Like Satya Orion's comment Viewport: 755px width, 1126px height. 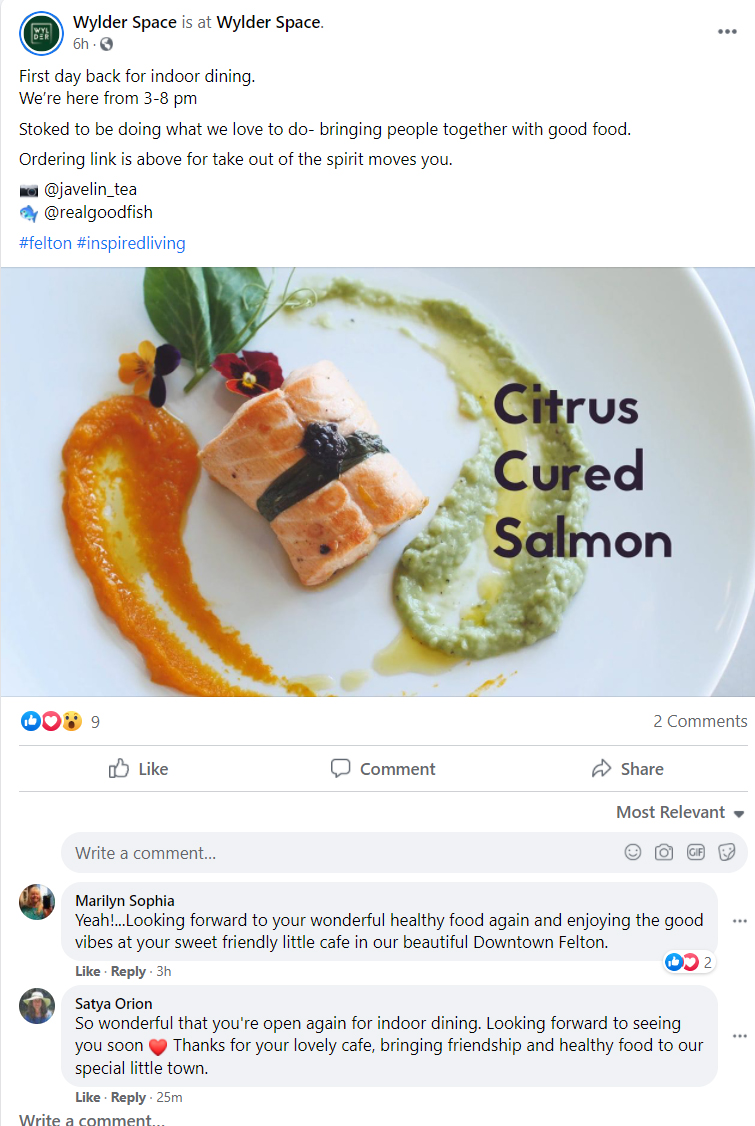pos(87,1097)
